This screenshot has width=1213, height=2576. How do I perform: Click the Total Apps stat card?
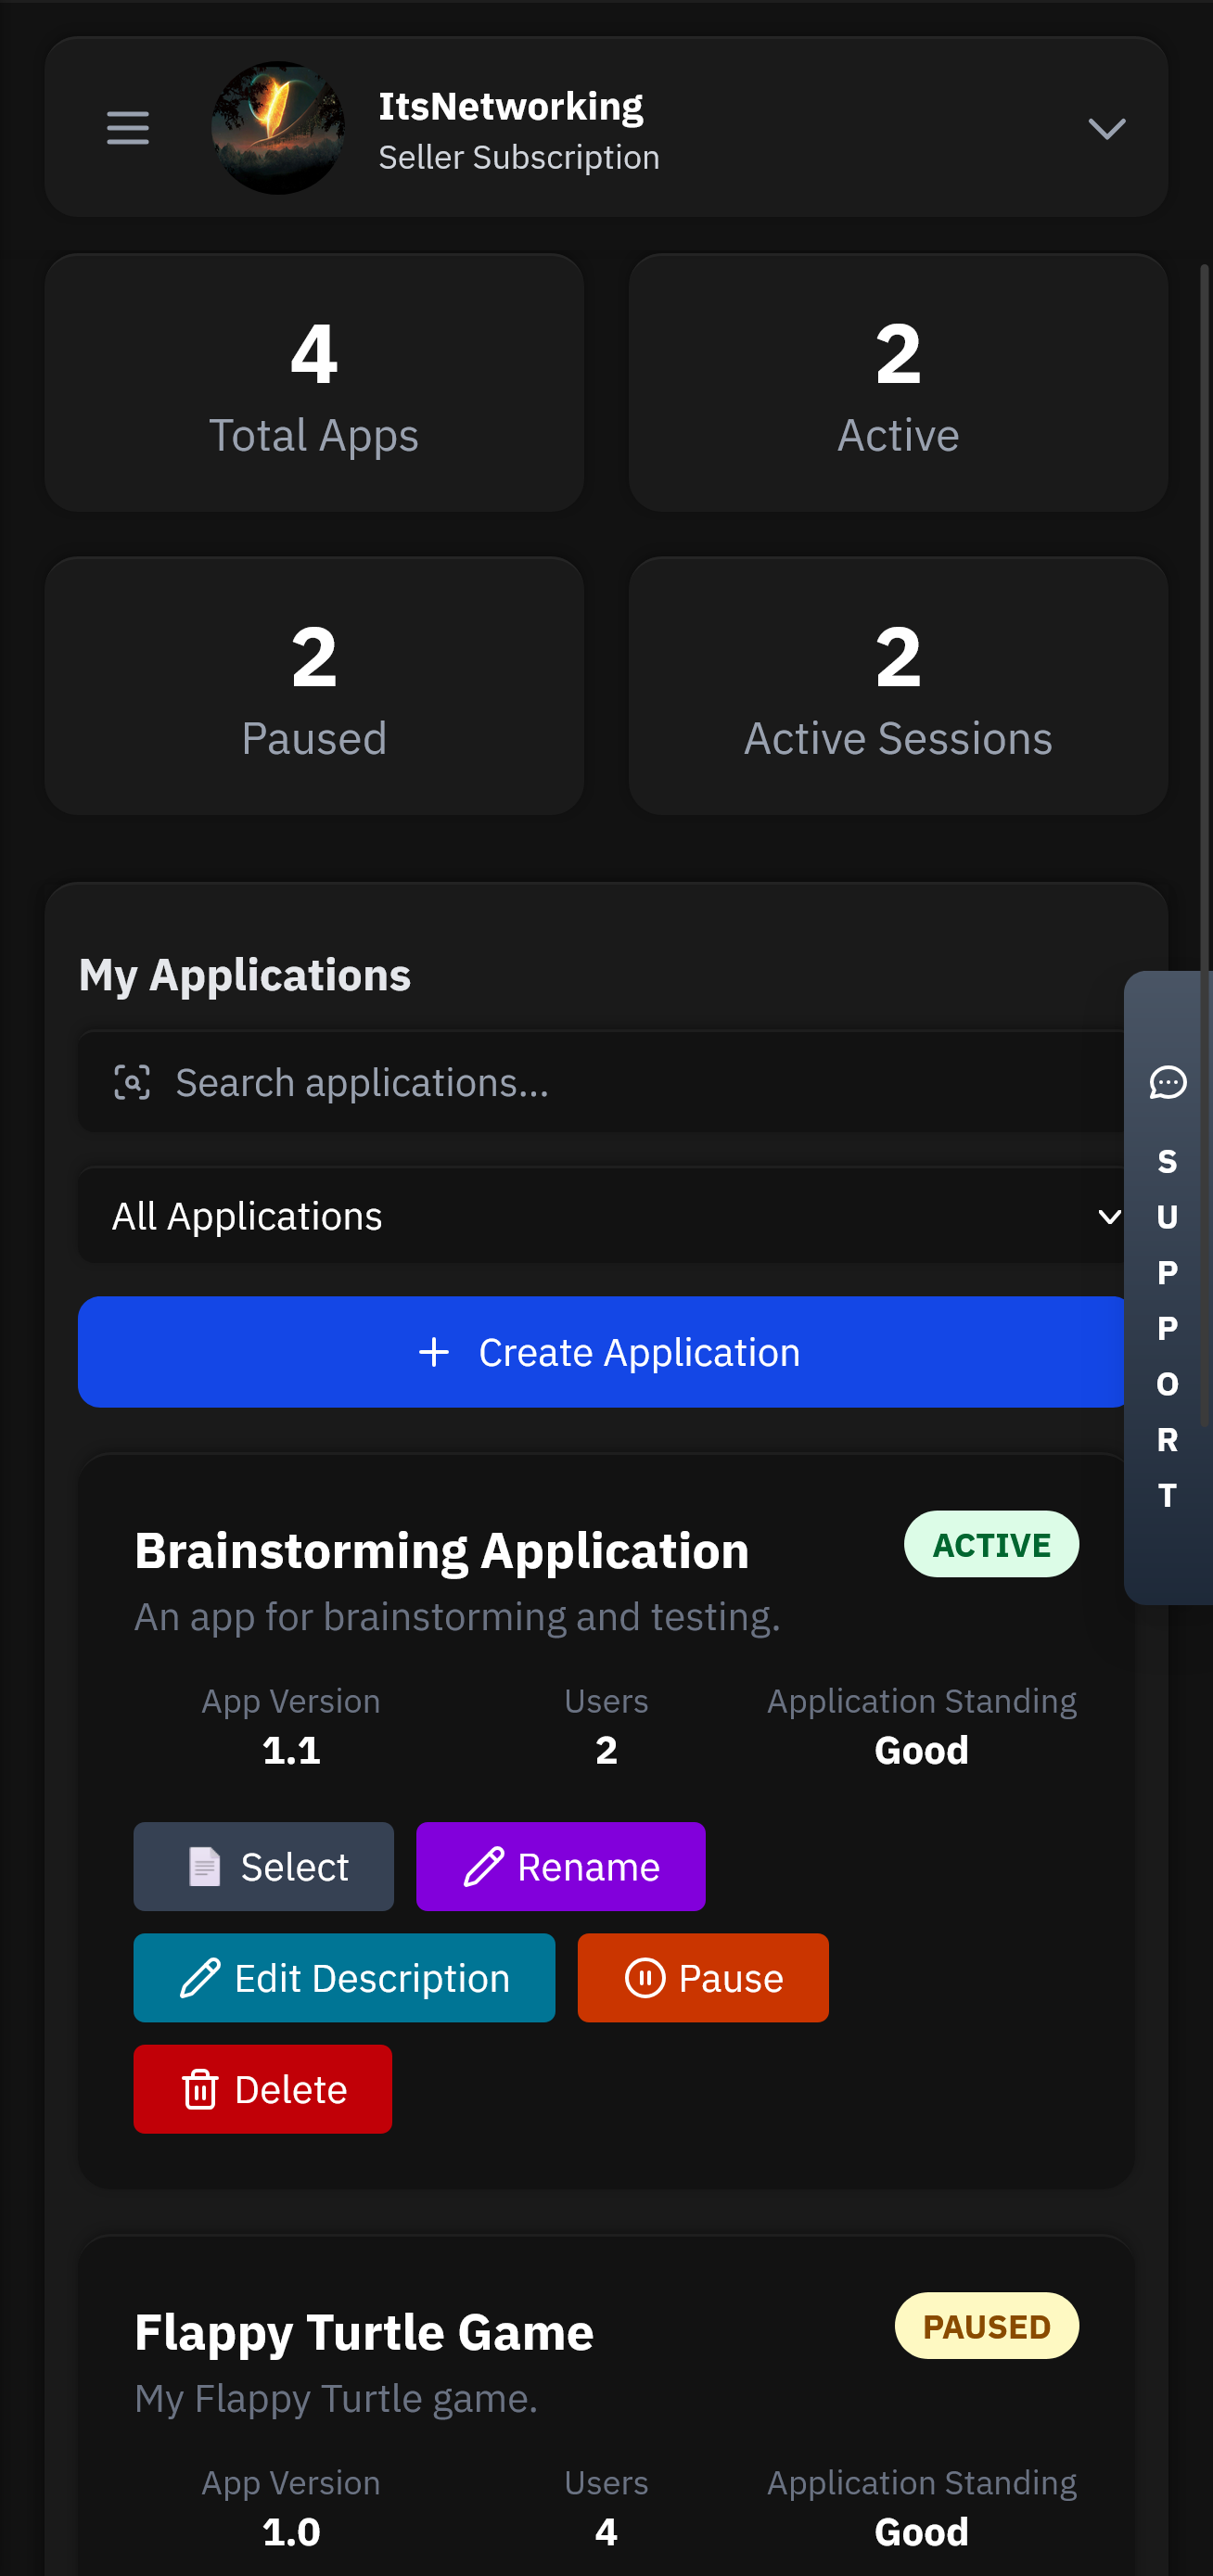pyautogui.click(x=314, y=383)
